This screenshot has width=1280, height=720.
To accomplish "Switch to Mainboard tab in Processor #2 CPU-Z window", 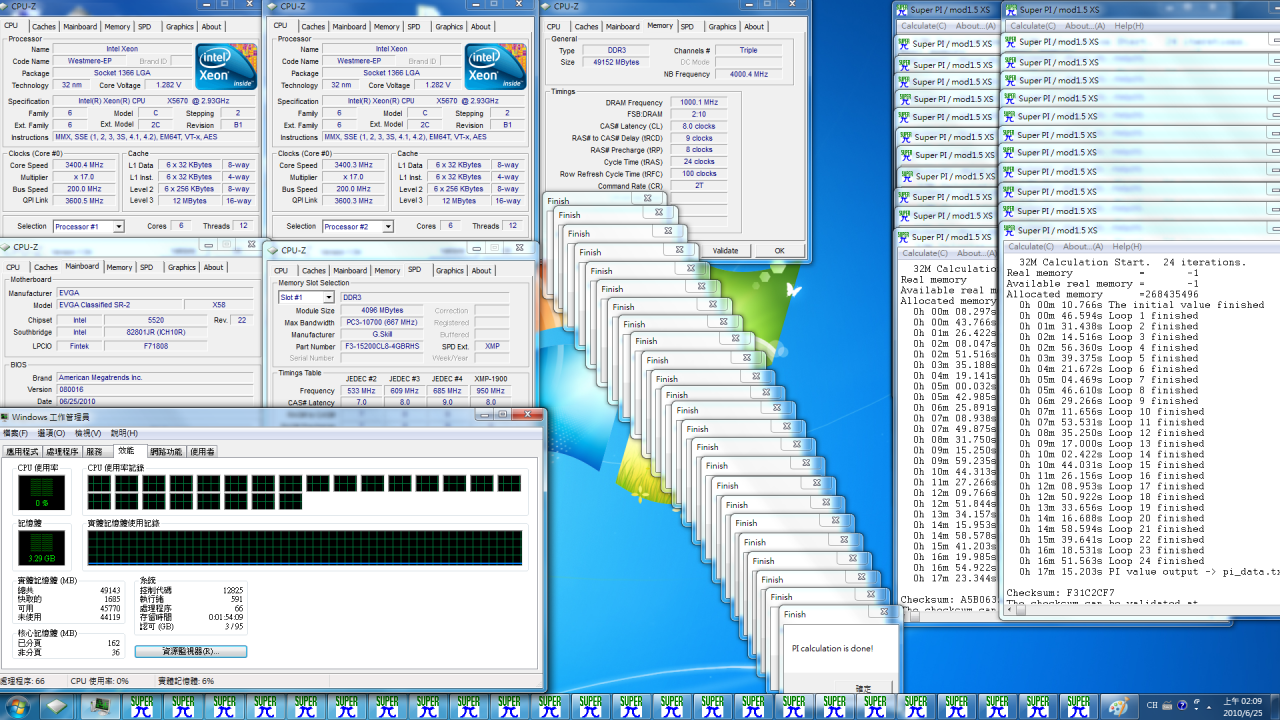I will coord(349,27).
